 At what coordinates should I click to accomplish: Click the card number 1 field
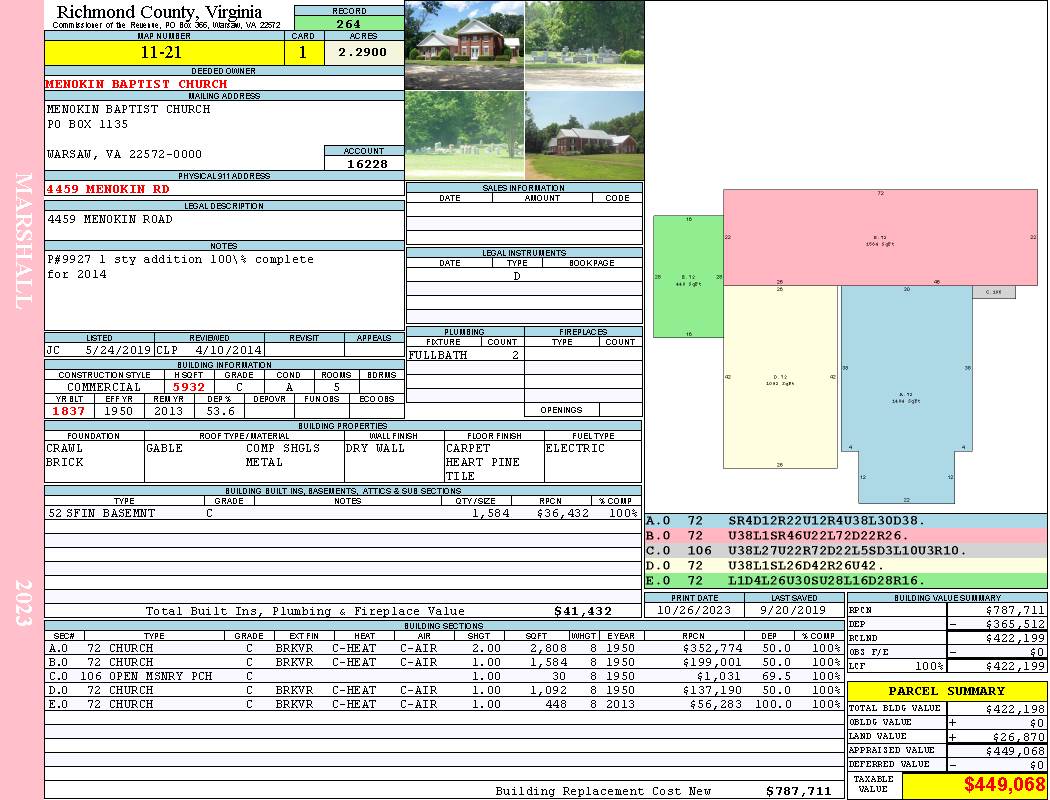[303, 52]
